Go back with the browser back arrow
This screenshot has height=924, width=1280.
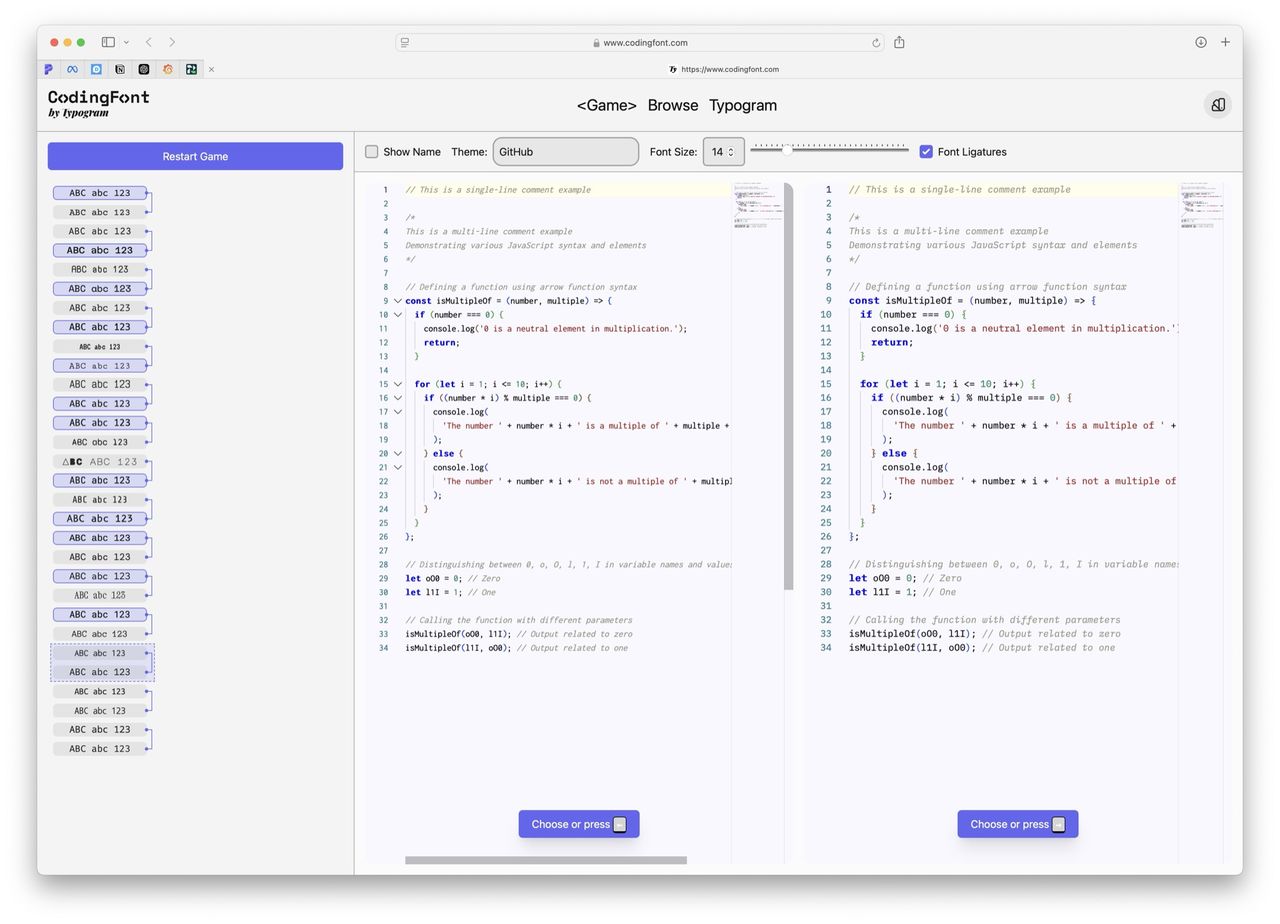coord(149,42)
